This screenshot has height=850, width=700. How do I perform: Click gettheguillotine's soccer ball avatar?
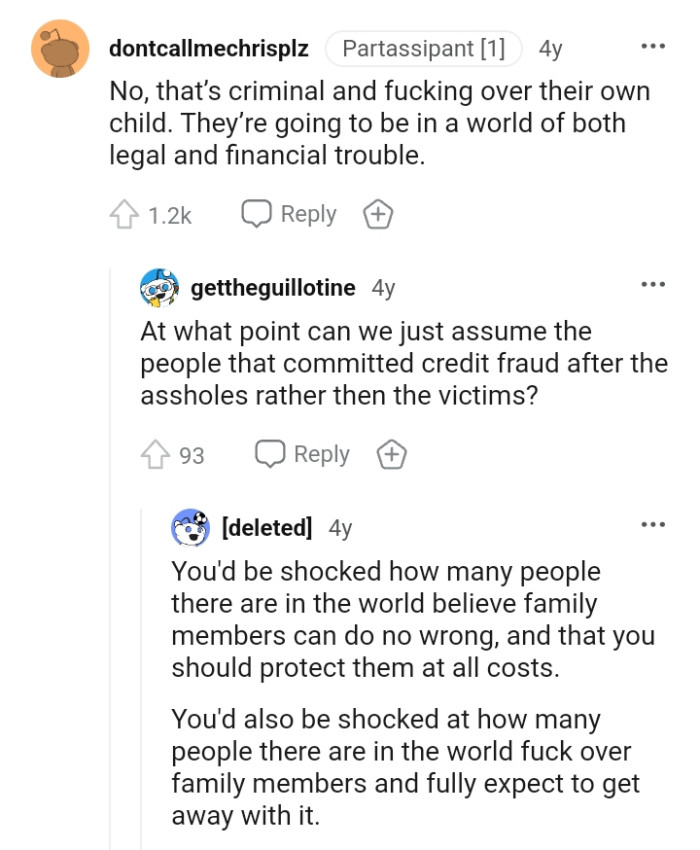coord(159,287)
